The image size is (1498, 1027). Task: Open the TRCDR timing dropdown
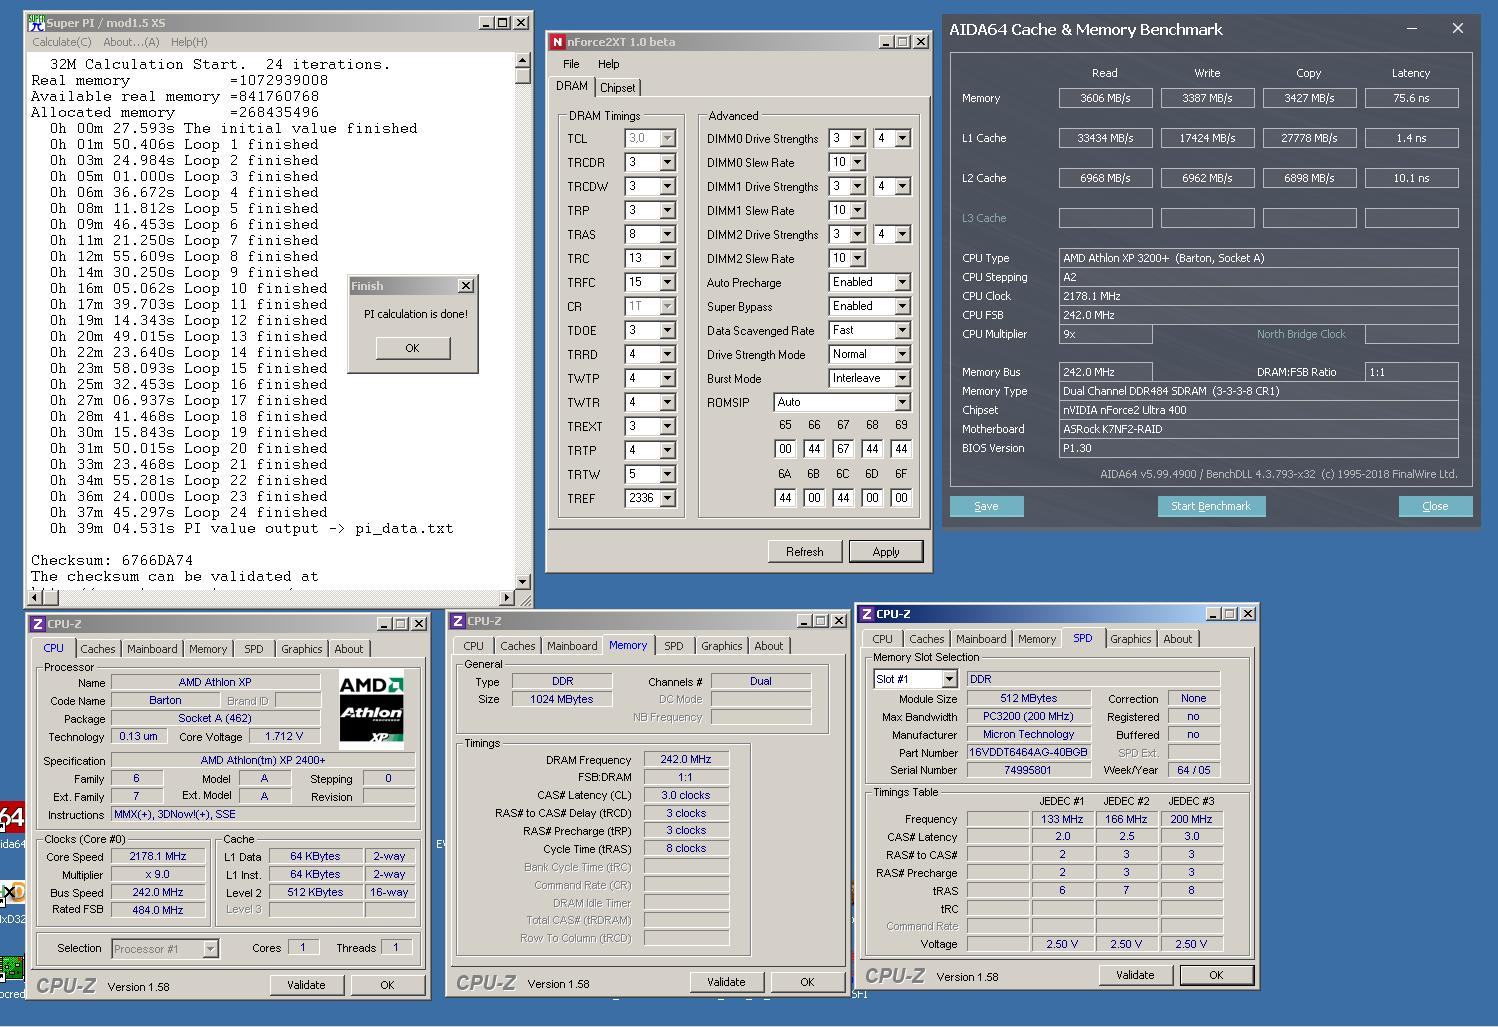[x=667, y=162]
